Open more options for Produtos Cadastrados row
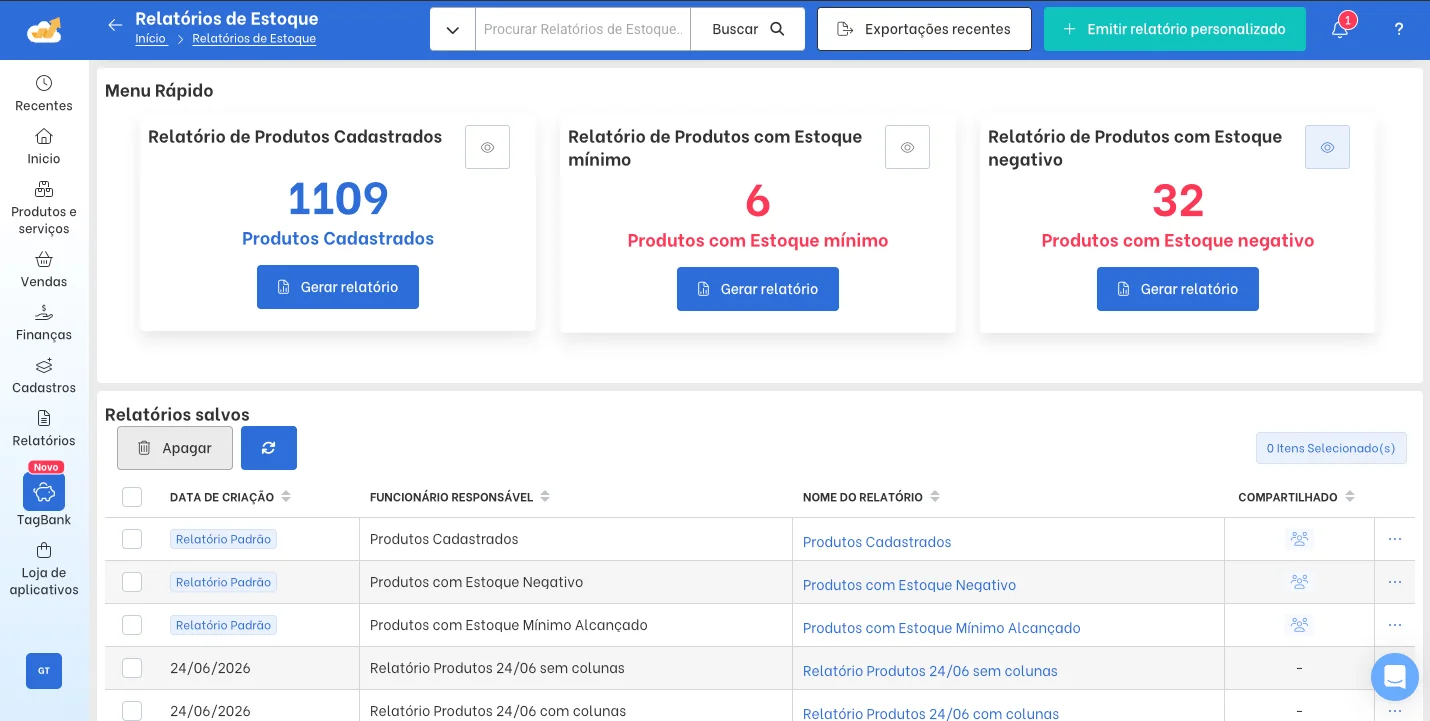 pos(1395,539)
